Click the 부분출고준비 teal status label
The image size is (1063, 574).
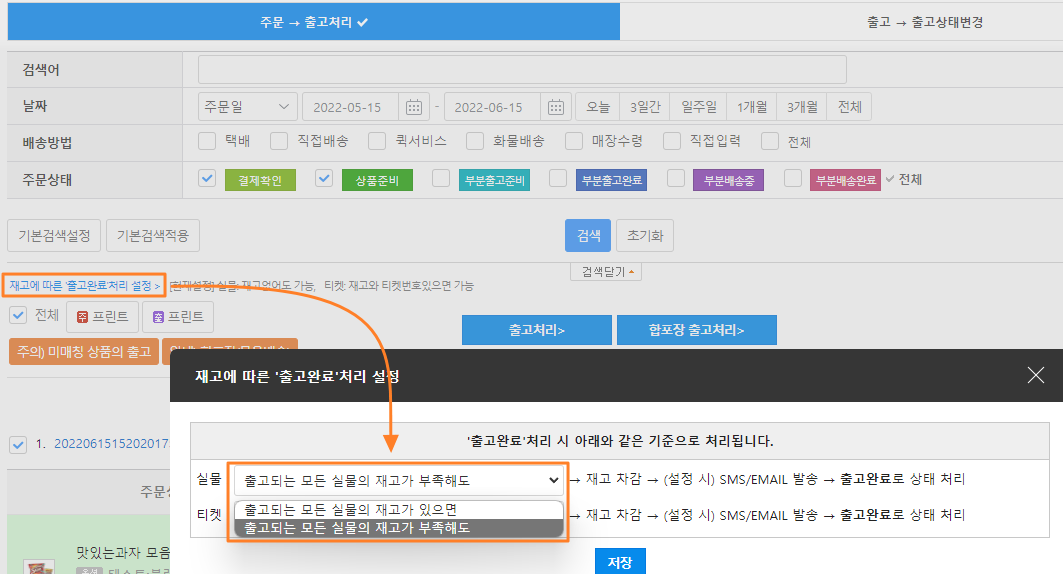point(494,180)
